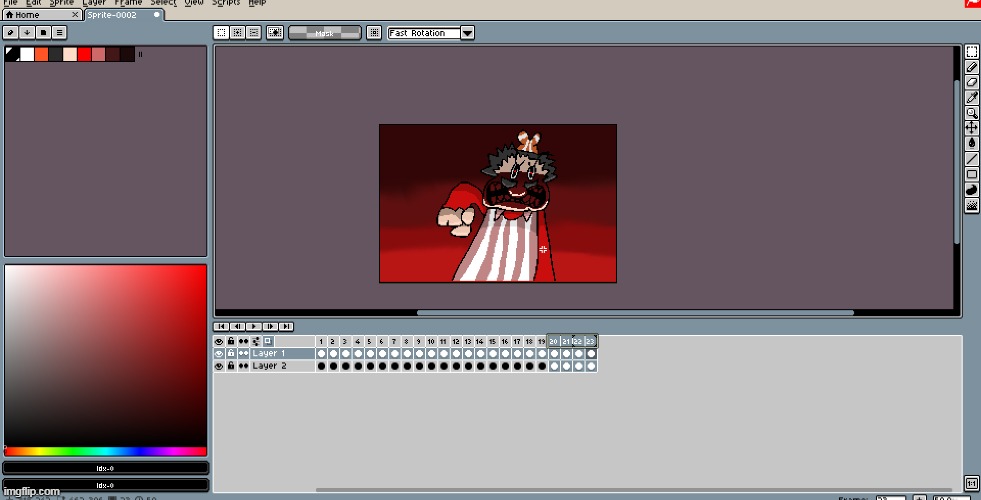Choose Replace selection mode
Viewport: 981px width, 500px height.
point(221,33)
